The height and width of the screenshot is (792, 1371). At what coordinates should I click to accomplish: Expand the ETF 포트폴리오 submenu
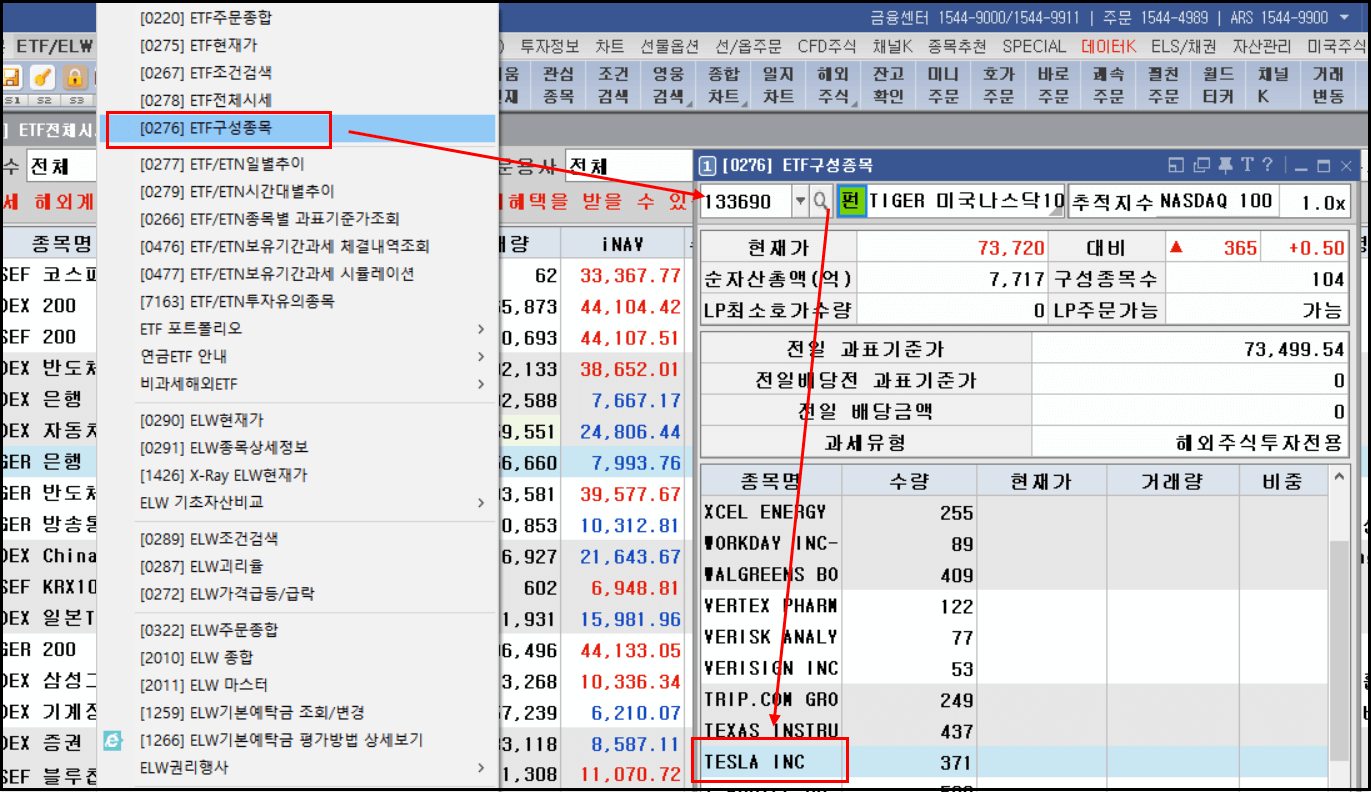tap(481, 329)
